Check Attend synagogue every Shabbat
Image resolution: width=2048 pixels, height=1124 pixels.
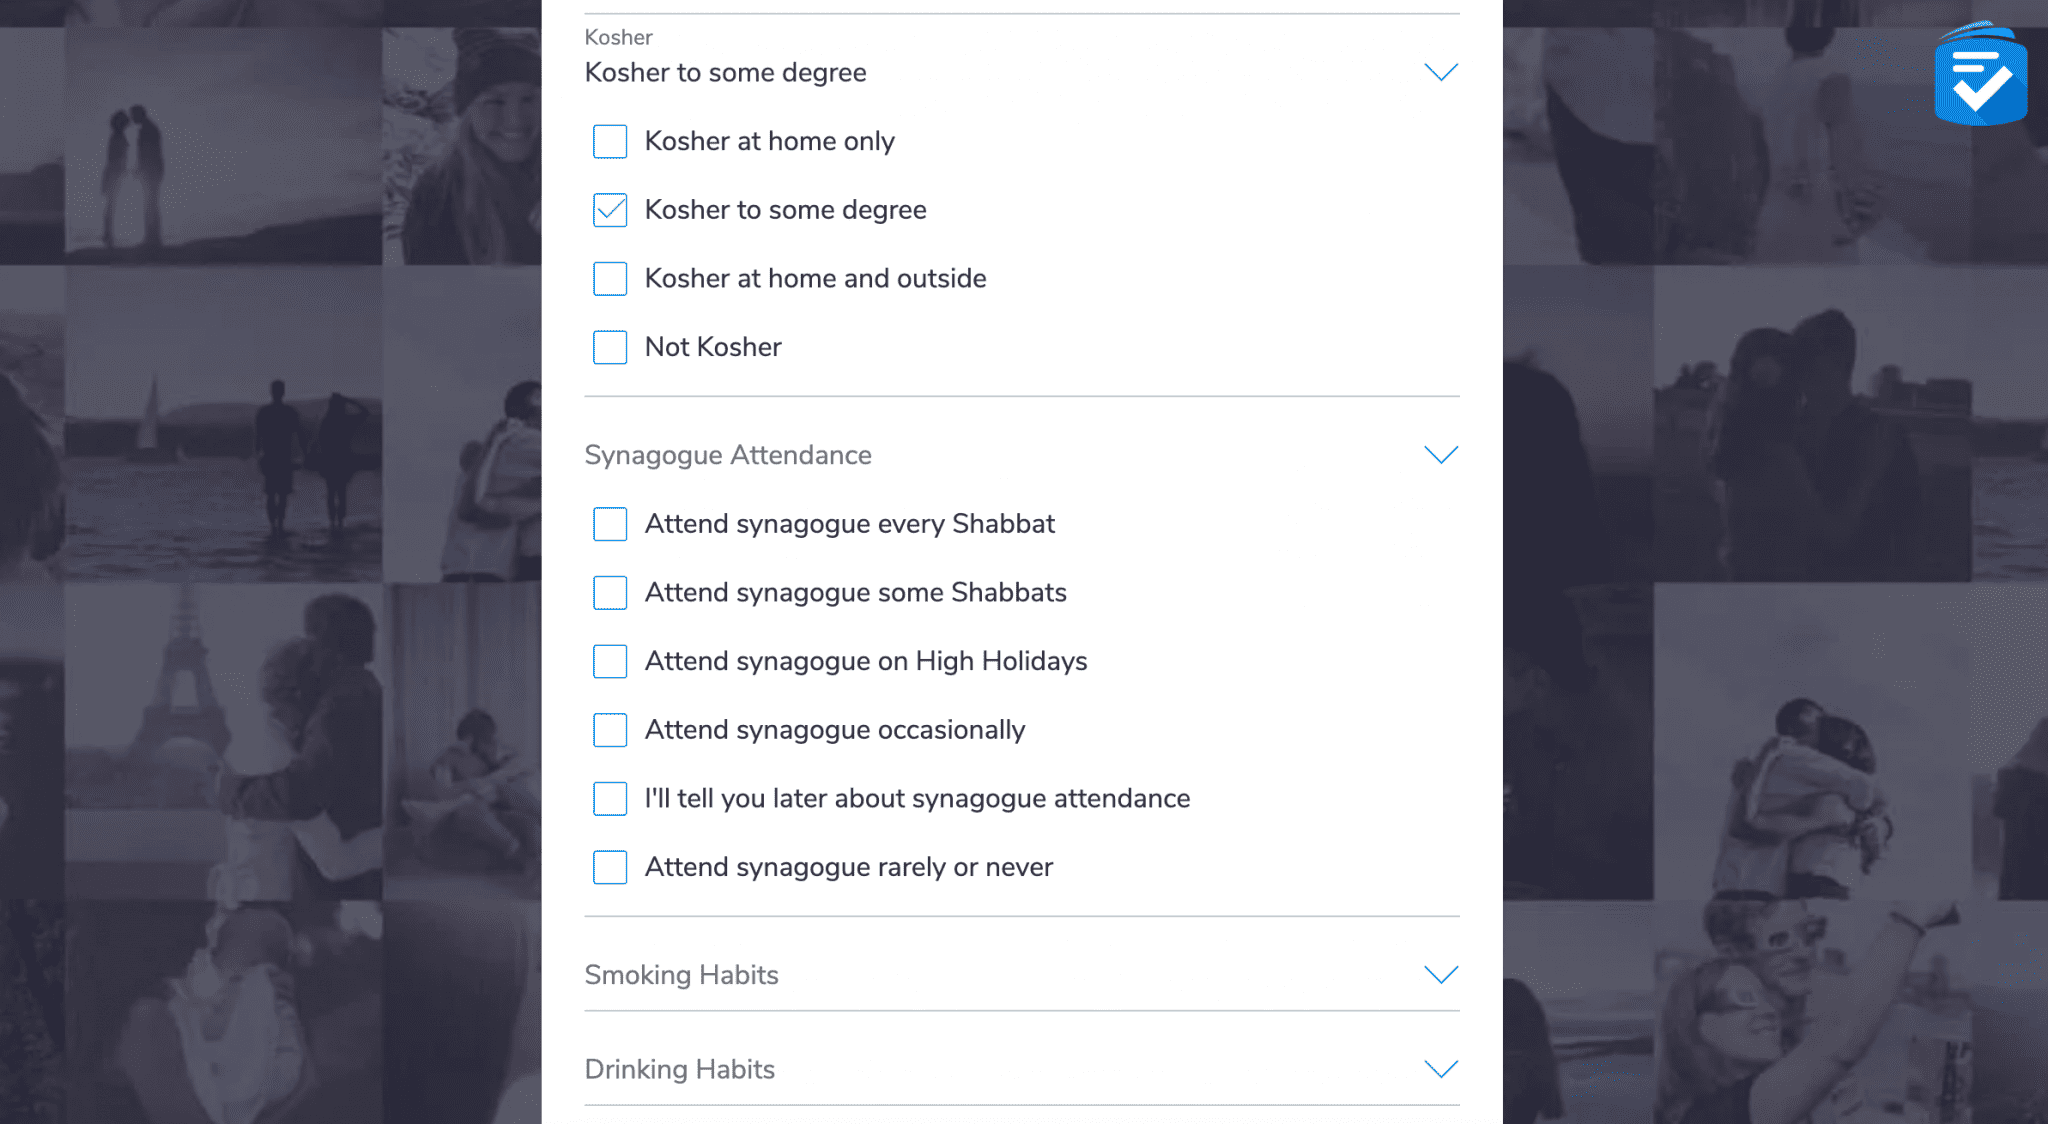pyautogui.click(x=610, y=524)
